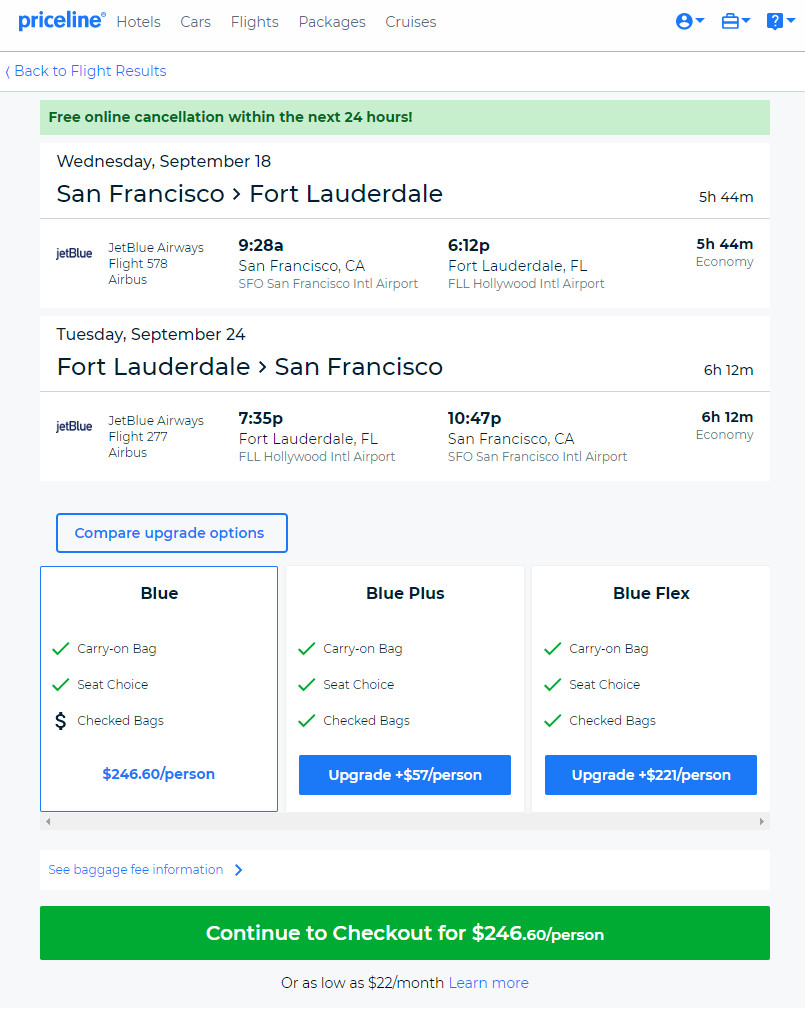Click the 7:35p departure time
The image size is (805, 1009).
click(x=261, y=418)
